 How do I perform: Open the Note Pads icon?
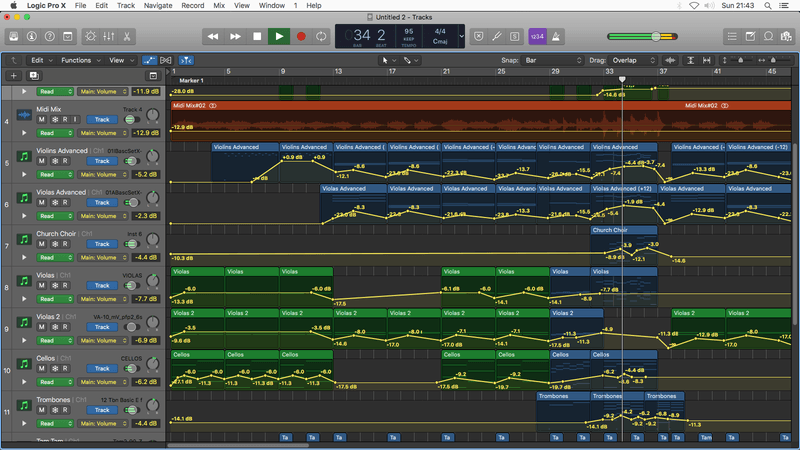coord(751,36)
